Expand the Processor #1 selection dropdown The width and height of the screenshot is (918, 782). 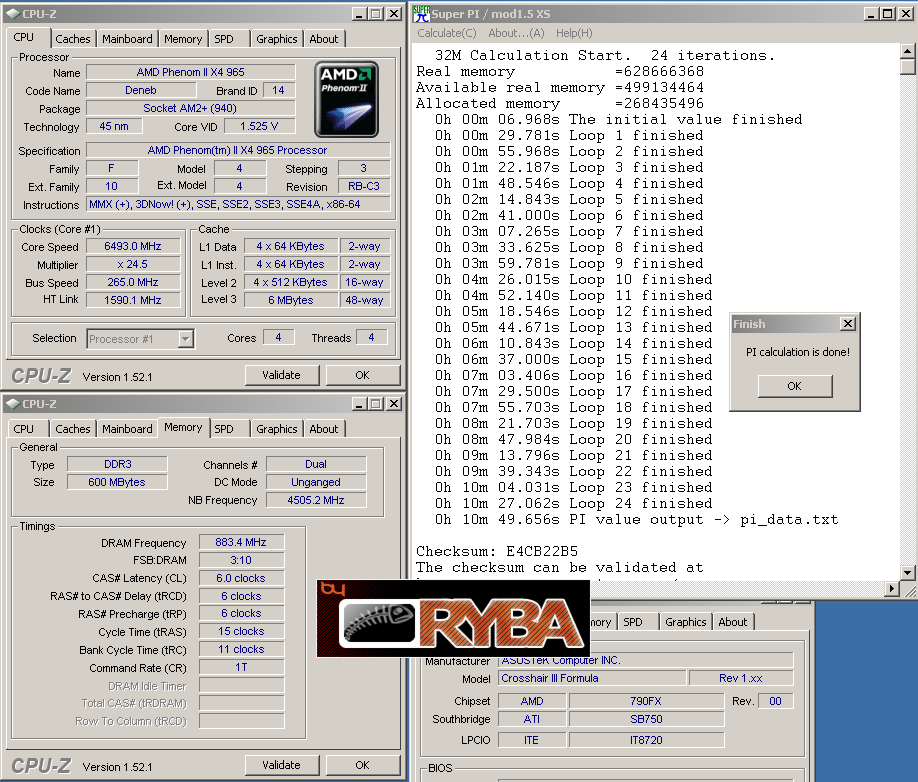click(185, 339)
